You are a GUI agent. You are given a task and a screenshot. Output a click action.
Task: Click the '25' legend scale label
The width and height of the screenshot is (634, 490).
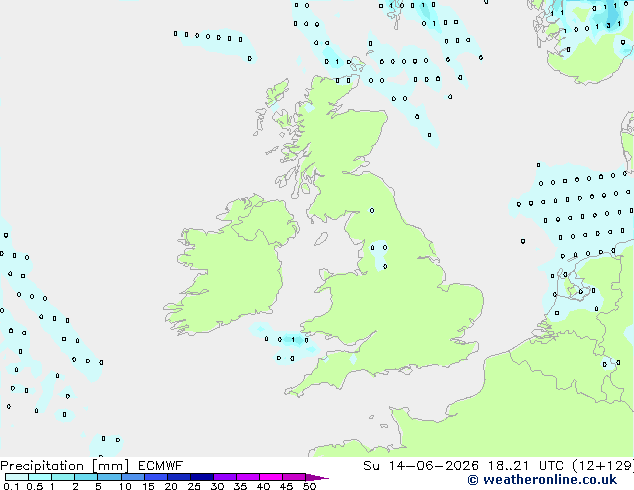pyautogui.click(x=194, y=486)
